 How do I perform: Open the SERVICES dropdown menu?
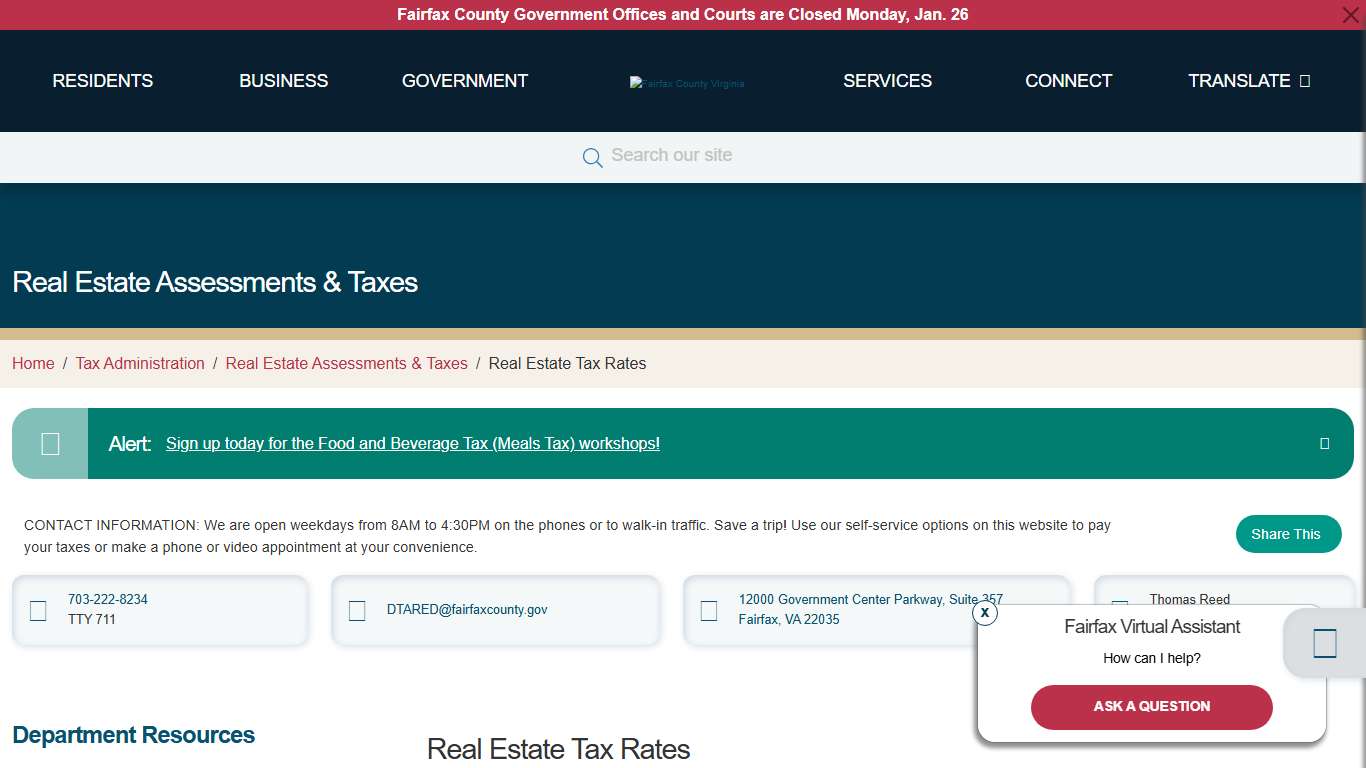pos(887,81)
